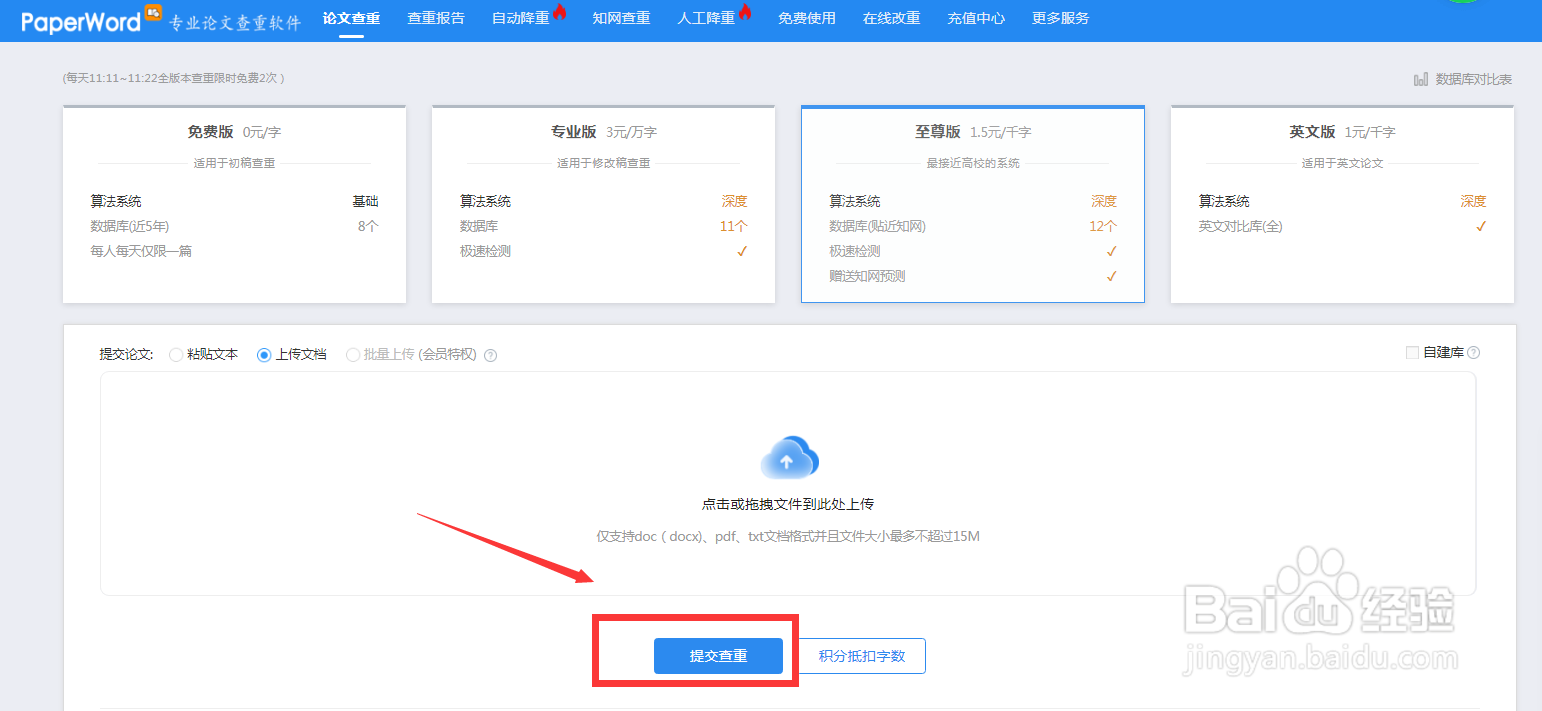The width and height of the screenshot is (1542, 711).
Task: Click the file upload drop area
Action: coord(789,490)
